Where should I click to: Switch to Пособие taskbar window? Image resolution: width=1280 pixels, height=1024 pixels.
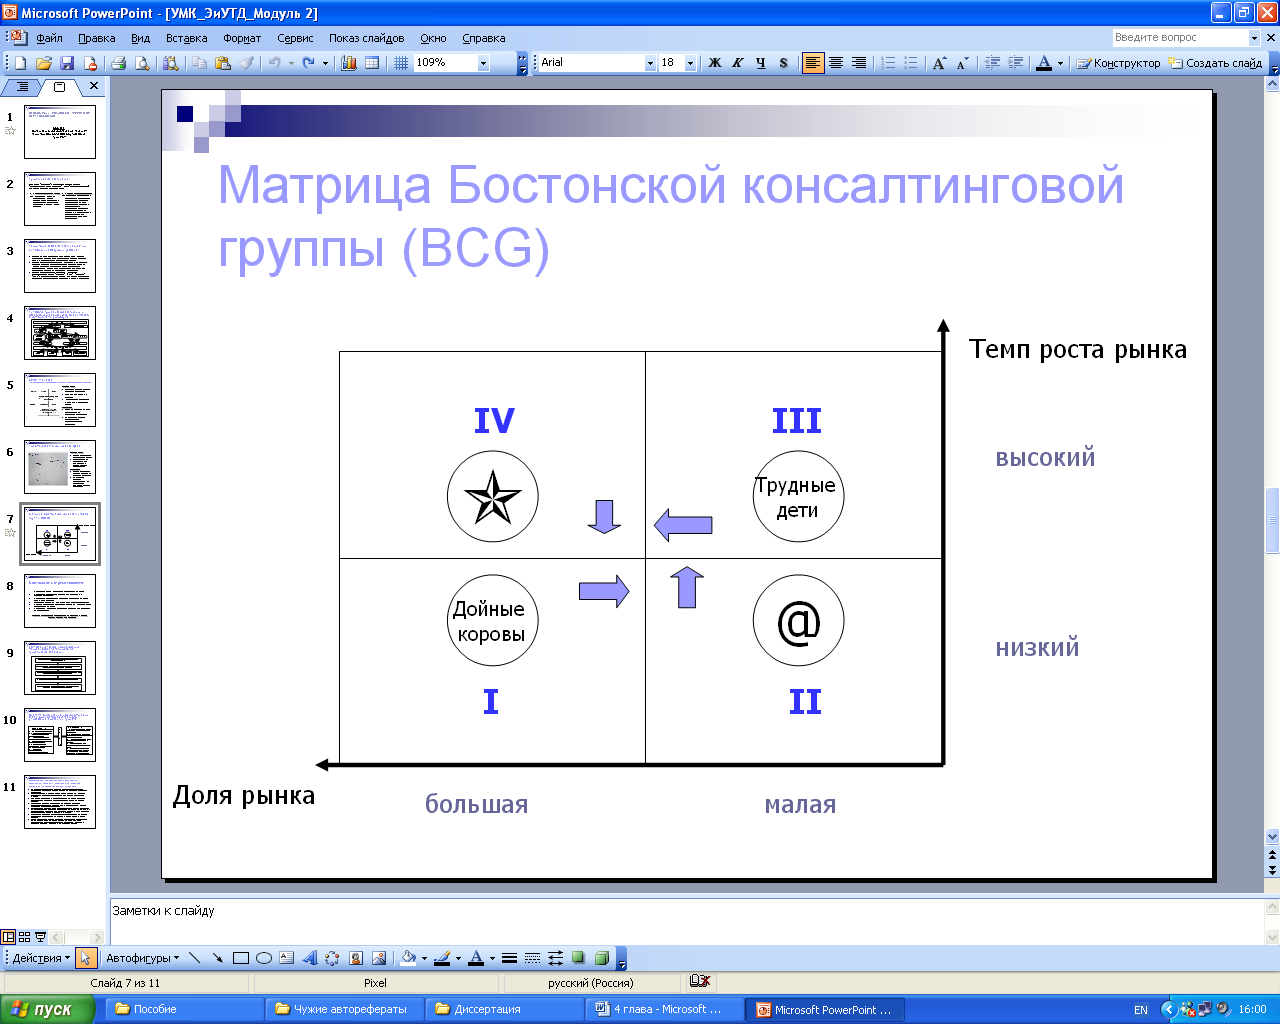pyautogui.click(x=185, y=1009)
